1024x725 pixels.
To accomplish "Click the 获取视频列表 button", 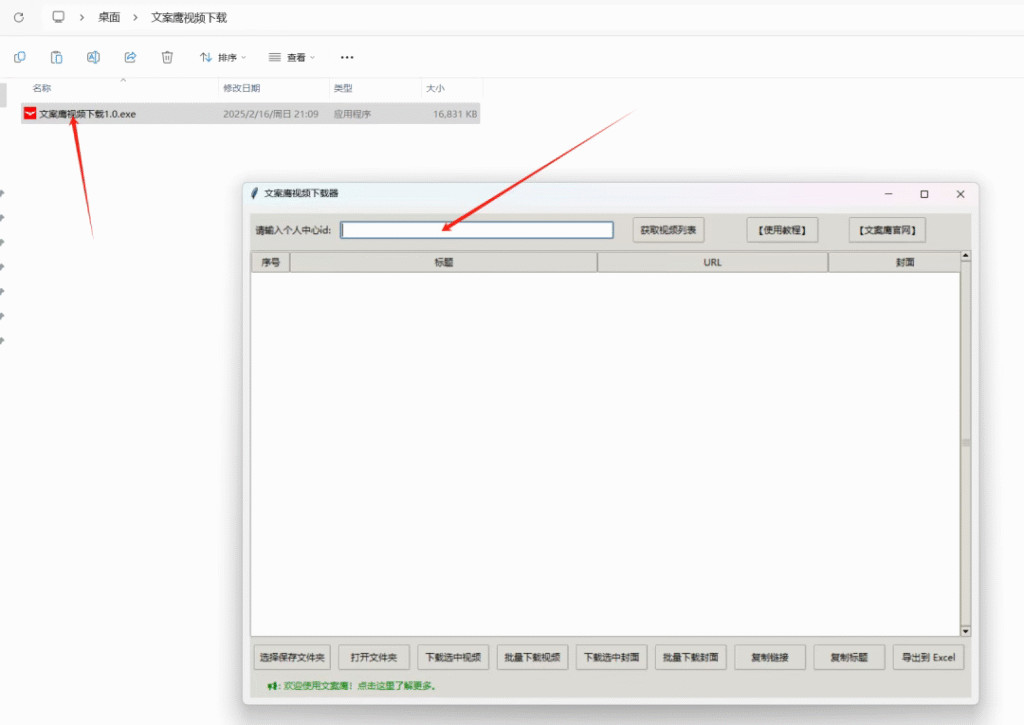I will tap(669, 230).
